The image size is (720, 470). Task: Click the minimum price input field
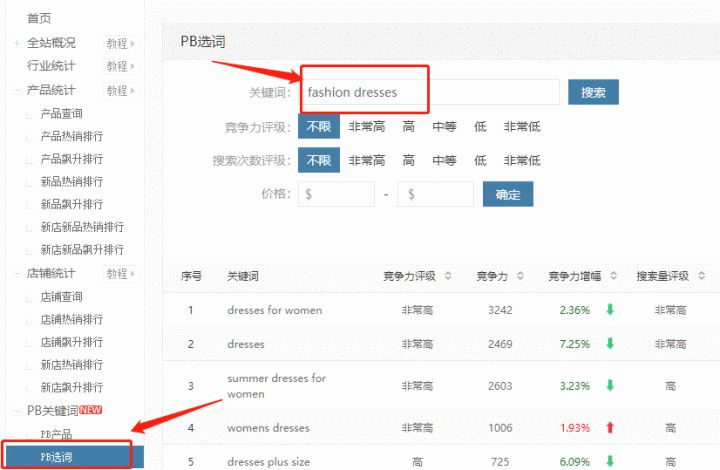click(336, 194)
